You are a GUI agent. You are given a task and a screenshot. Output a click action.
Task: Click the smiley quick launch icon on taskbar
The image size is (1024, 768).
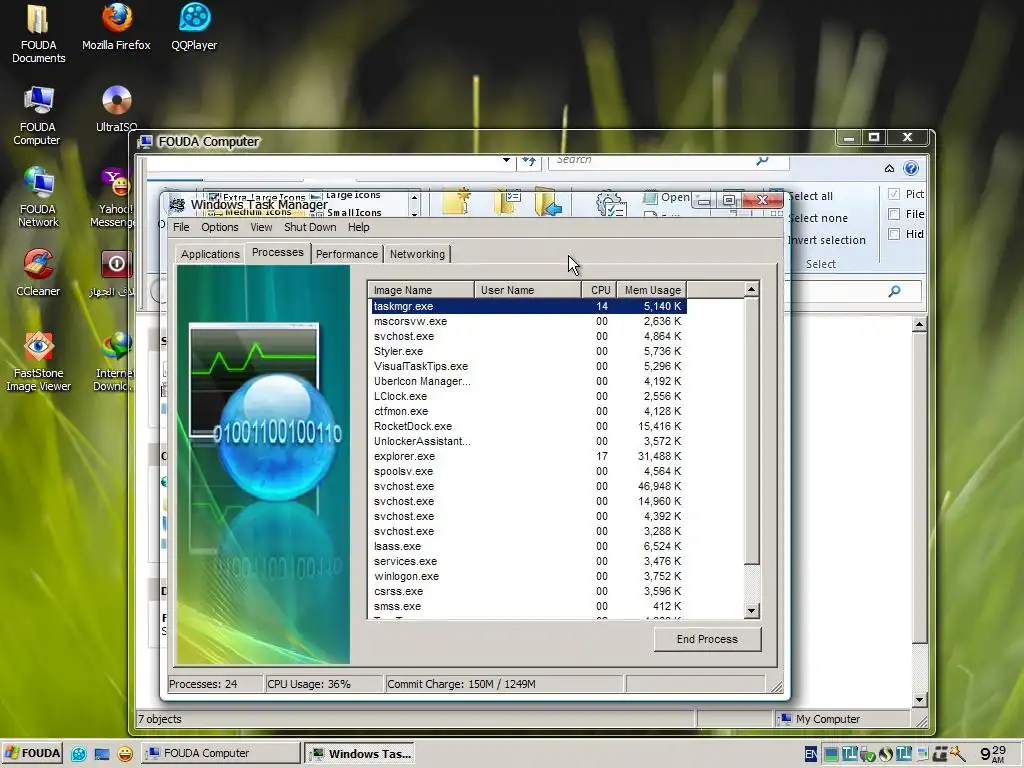(x=125, y=754)
